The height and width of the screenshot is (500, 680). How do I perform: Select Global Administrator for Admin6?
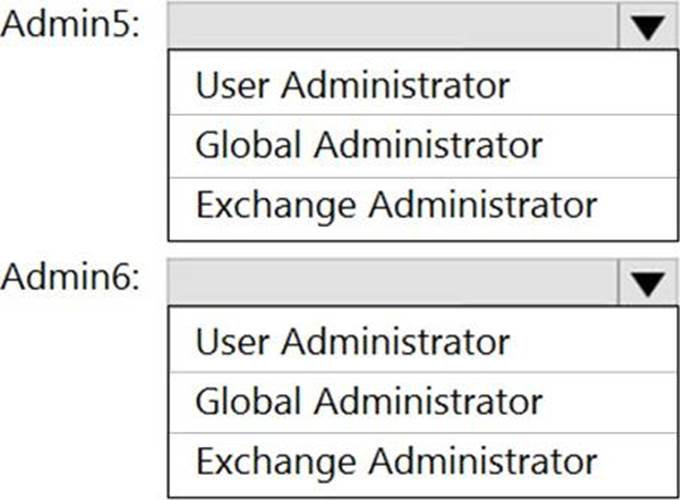click(423, 402)
